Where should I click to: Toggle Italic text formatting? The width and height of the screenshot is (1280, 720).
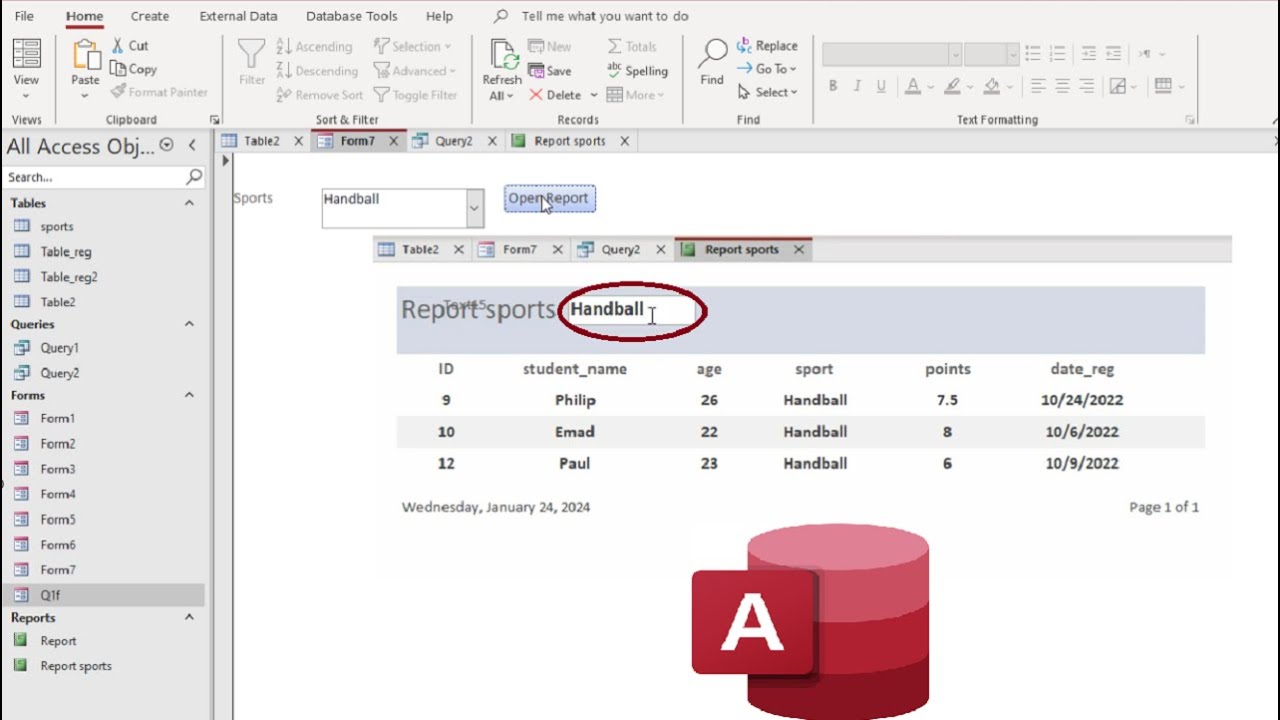pos(857,87)
